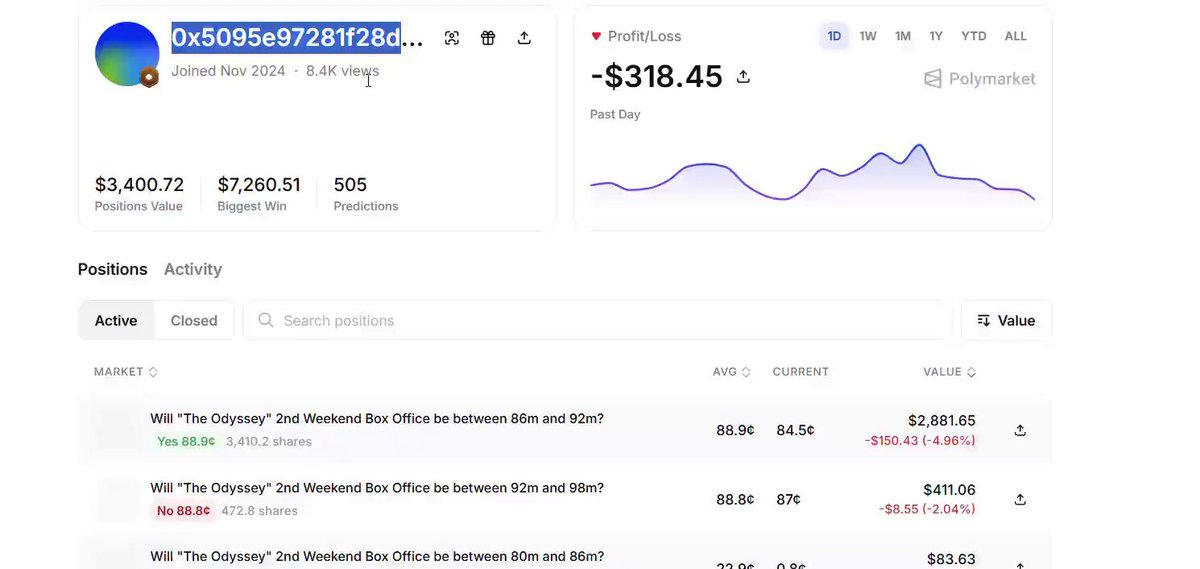The height and width of the screenshot is (569, 1200).
Task: Click the gift icon beside the wallet address
Action: point(488,38)
